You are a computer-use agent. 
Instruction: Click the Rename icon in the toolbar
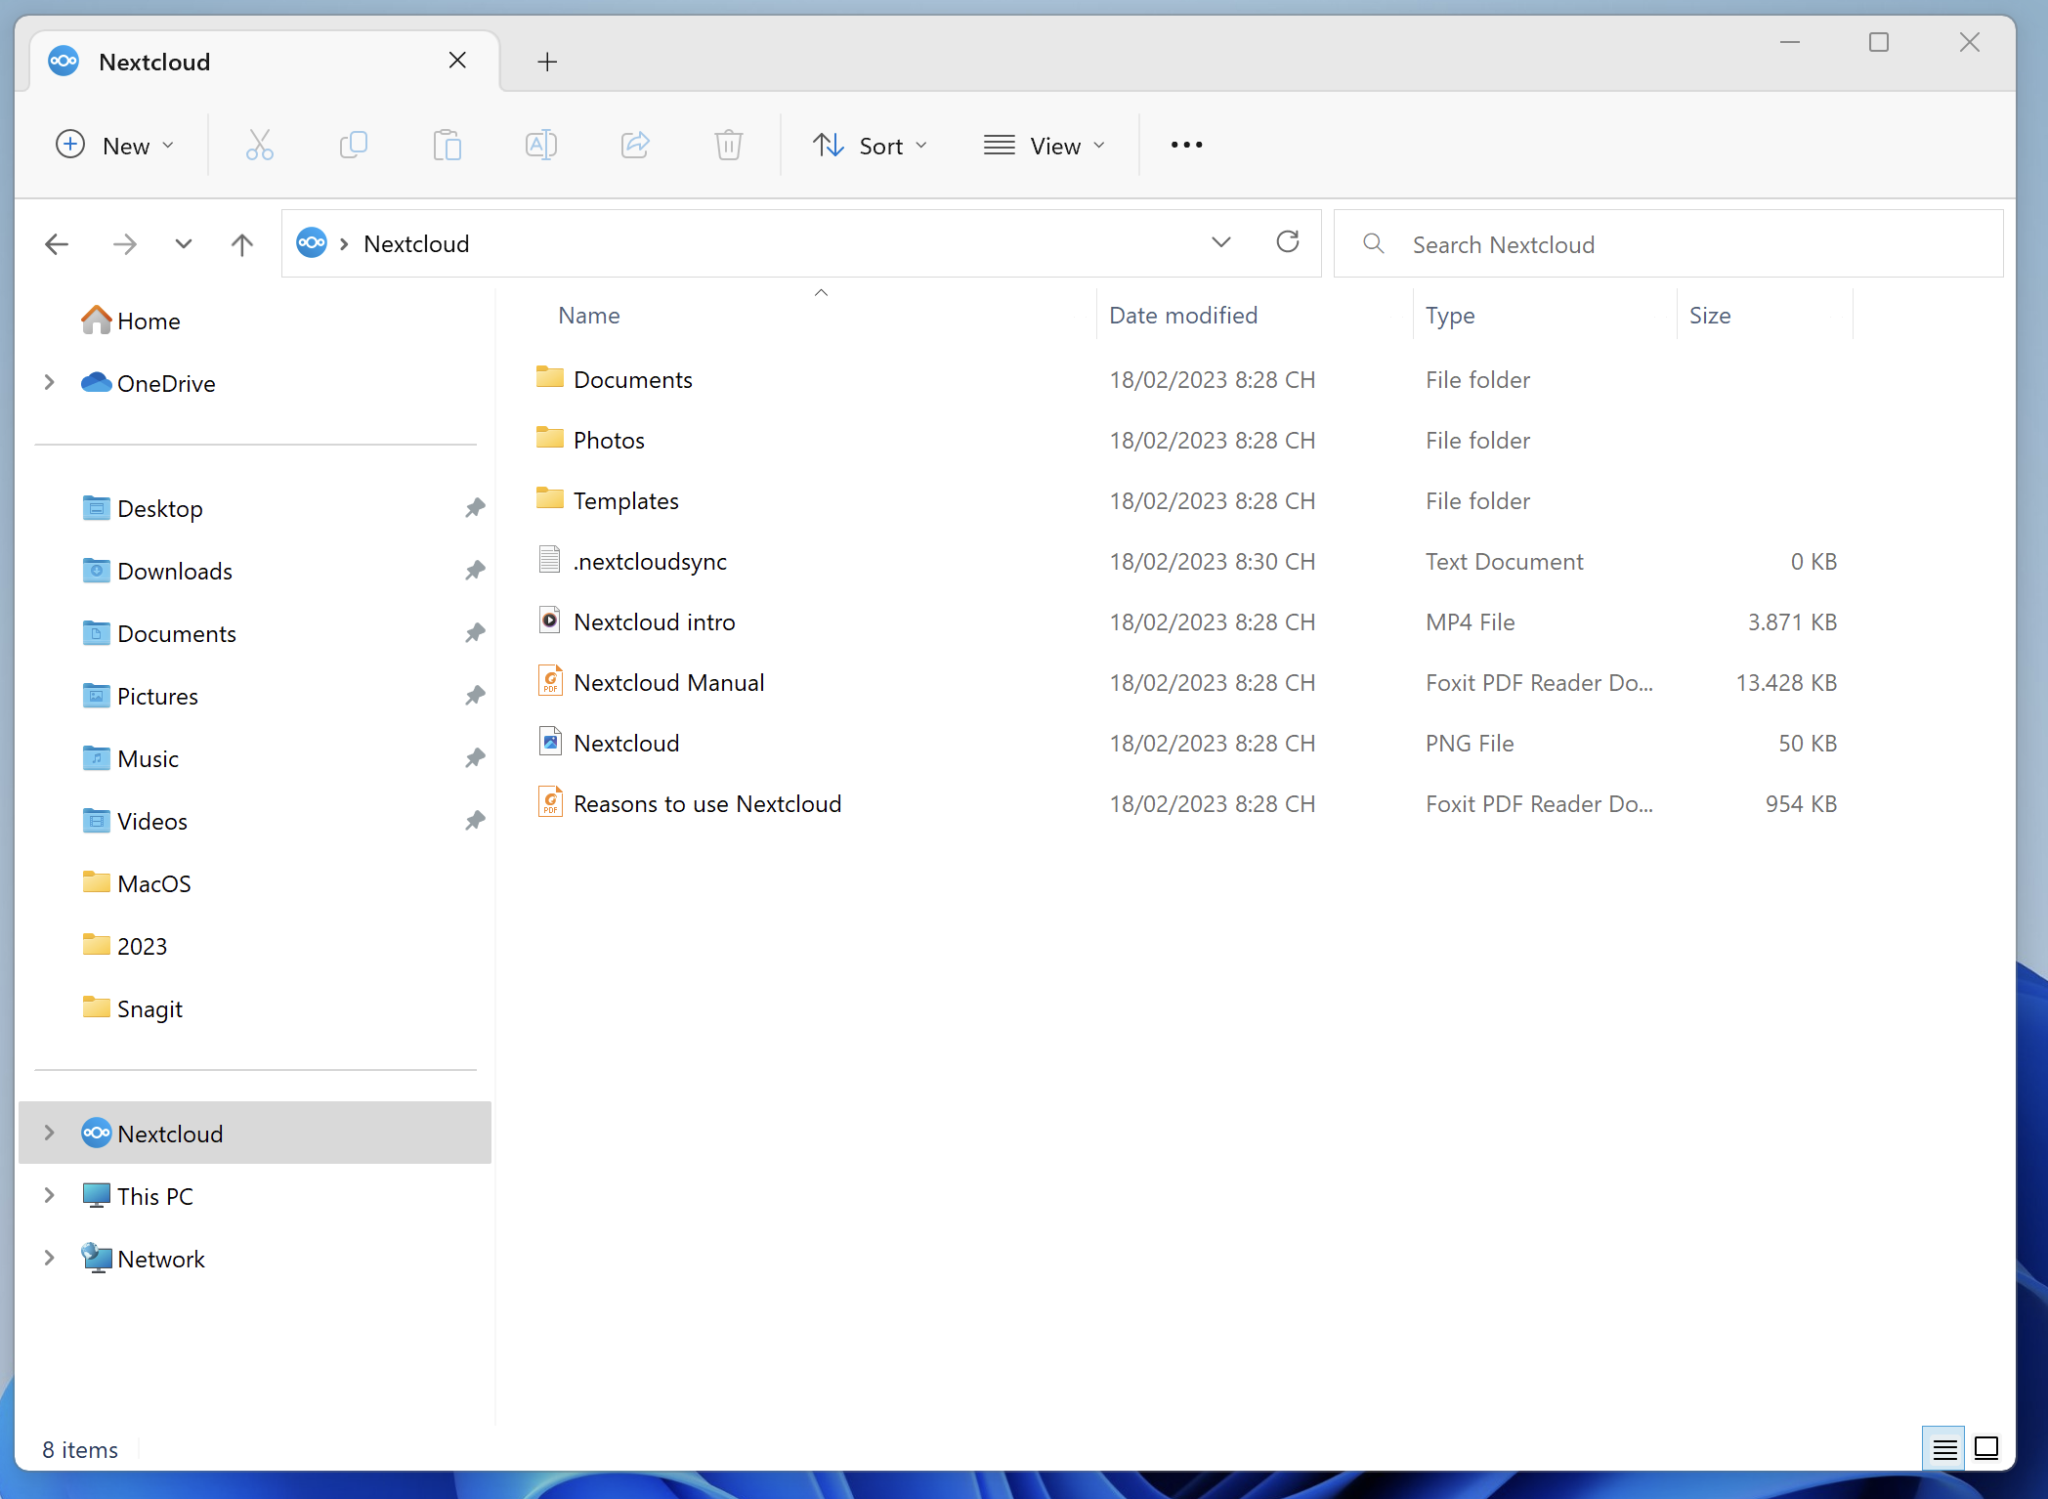tap(540, 145)
